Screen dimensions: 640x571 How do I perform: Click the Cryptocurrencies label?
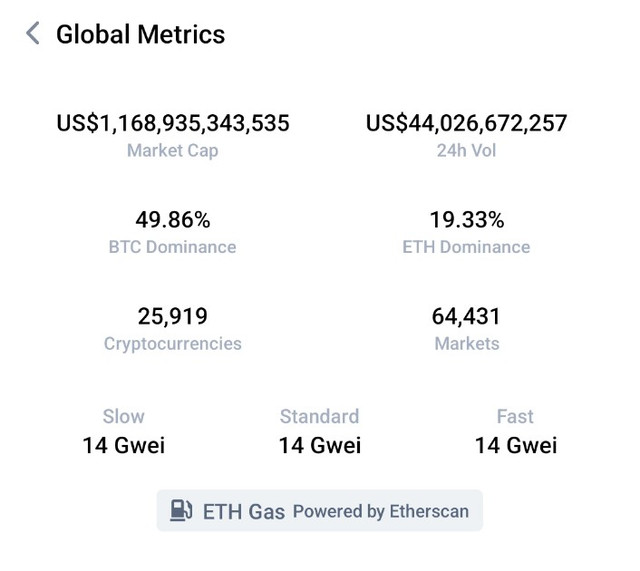[173, 344]
